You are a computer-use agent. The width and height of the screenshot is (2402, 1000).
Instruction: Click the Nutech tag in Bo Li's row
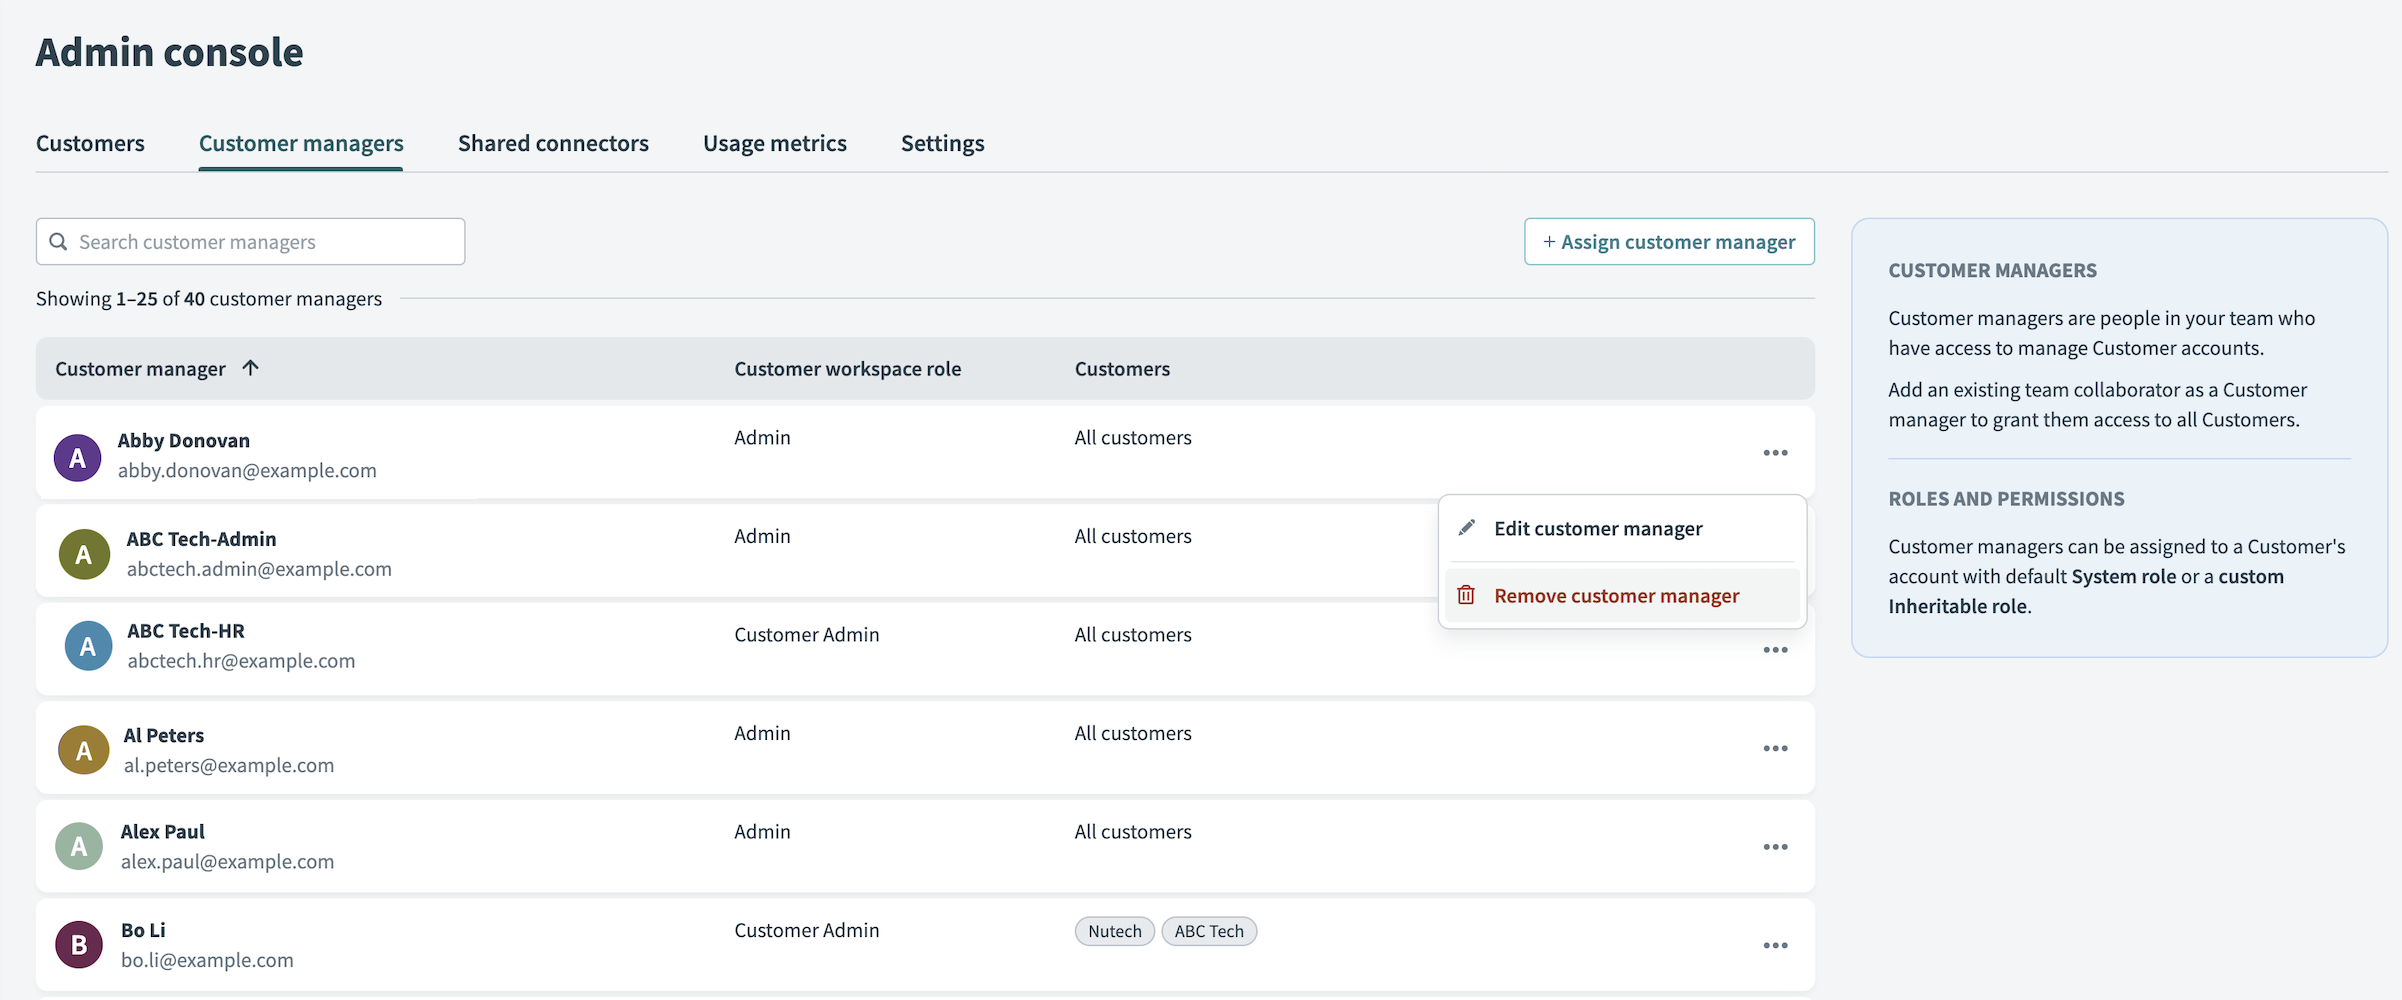click(x=1114, y=930)
